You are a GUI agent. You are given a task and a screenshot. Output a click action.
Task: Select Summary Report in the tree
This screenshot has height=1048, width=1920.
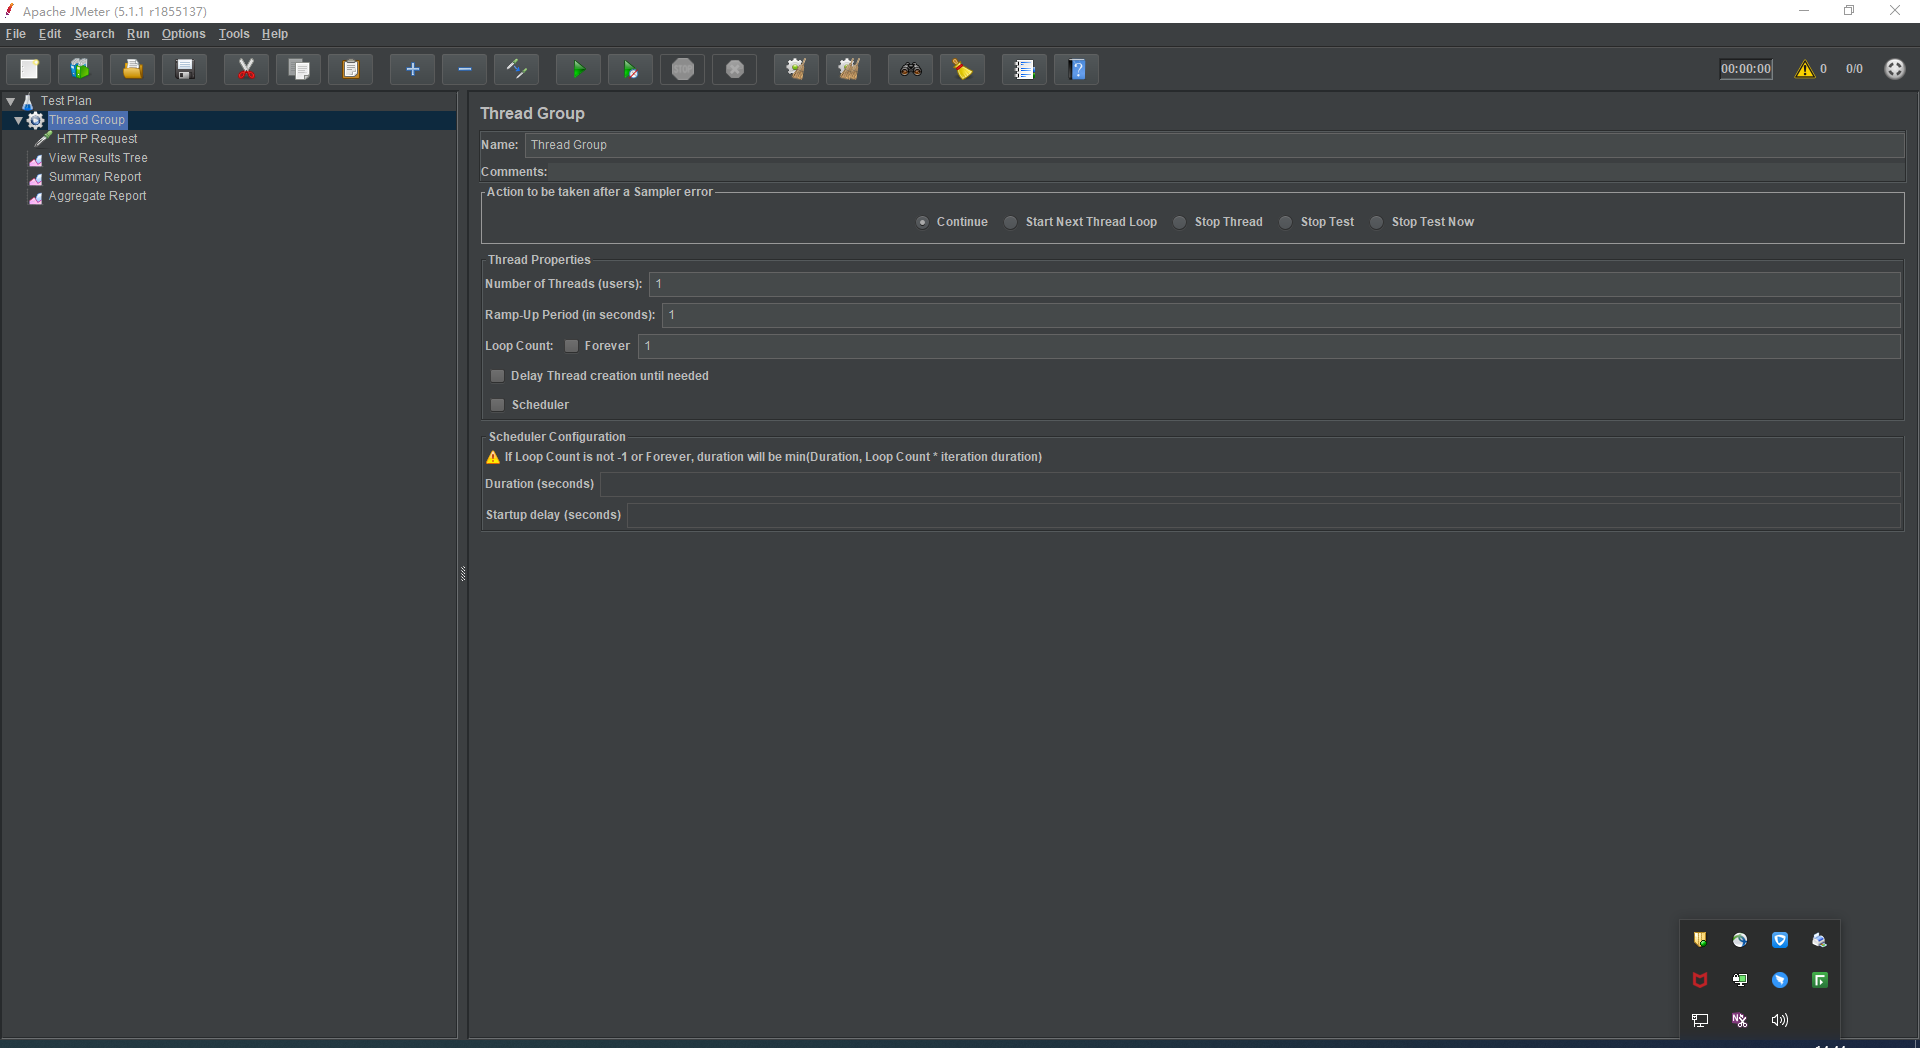(95, 177)
